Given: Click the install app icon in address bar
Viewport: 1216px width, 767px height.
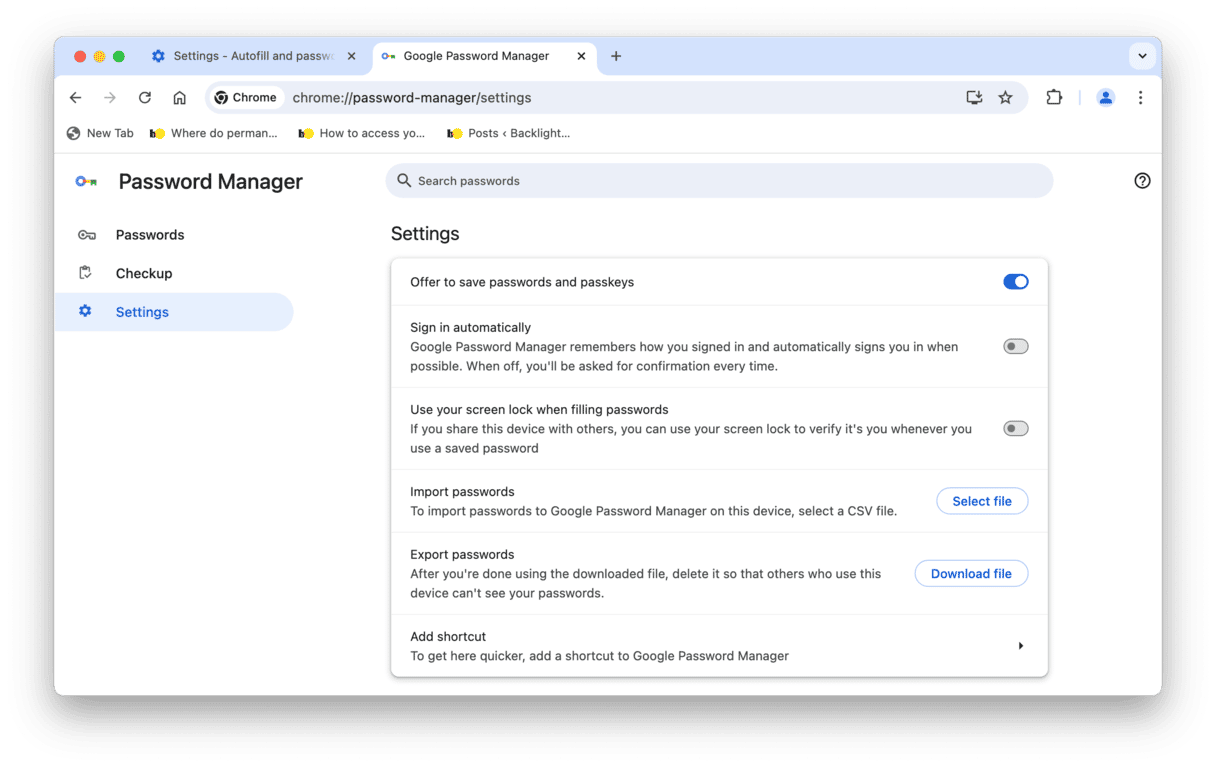Looking at the screenshot, I should click(974, 98).
